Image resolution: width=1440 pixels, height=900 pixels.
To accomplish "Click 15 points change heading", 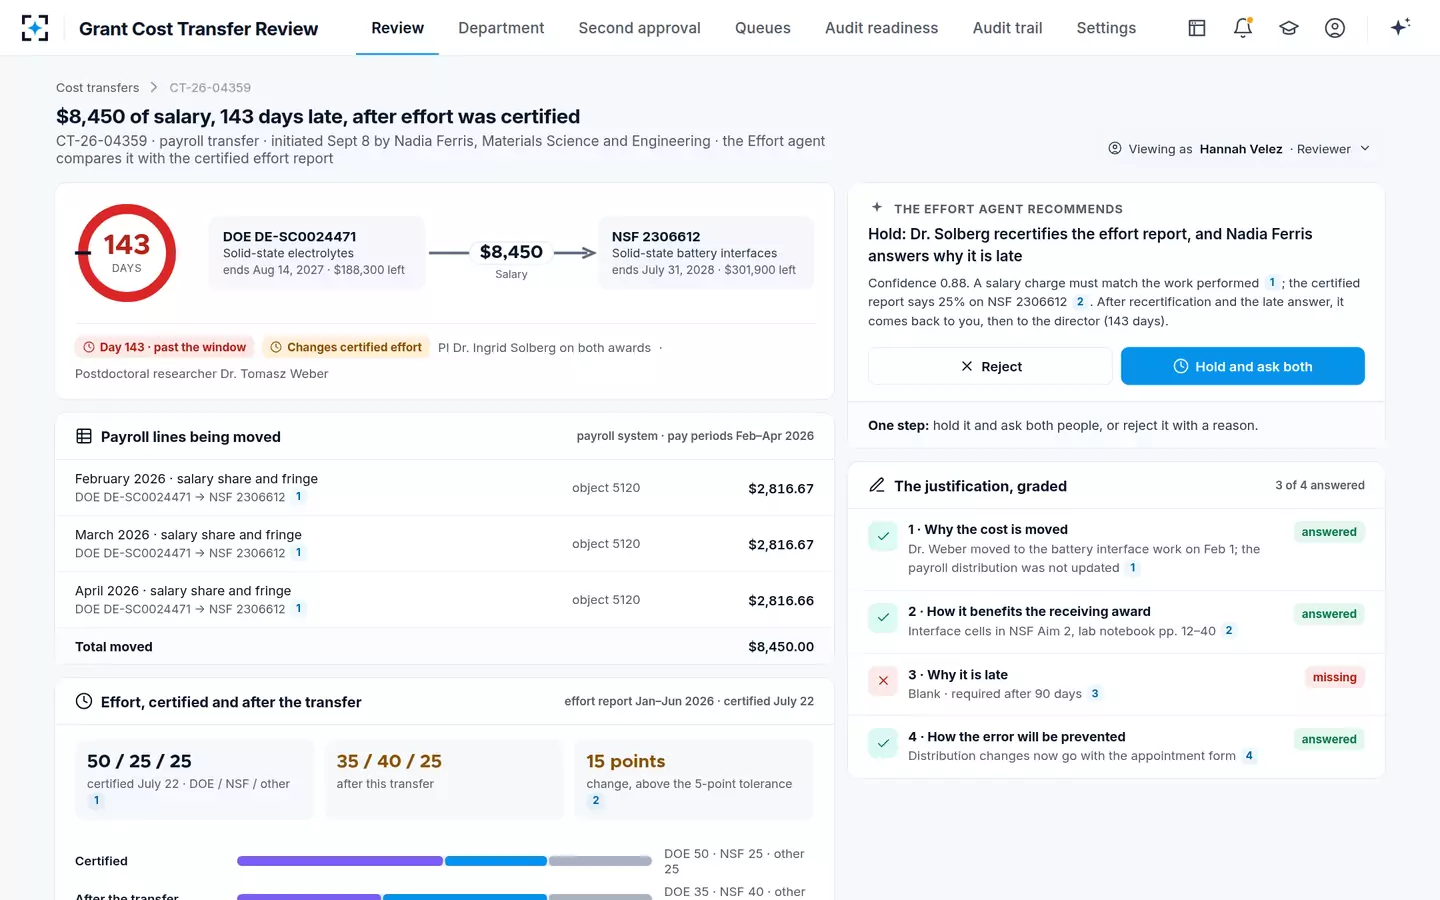I will click(x=625, y=761).
